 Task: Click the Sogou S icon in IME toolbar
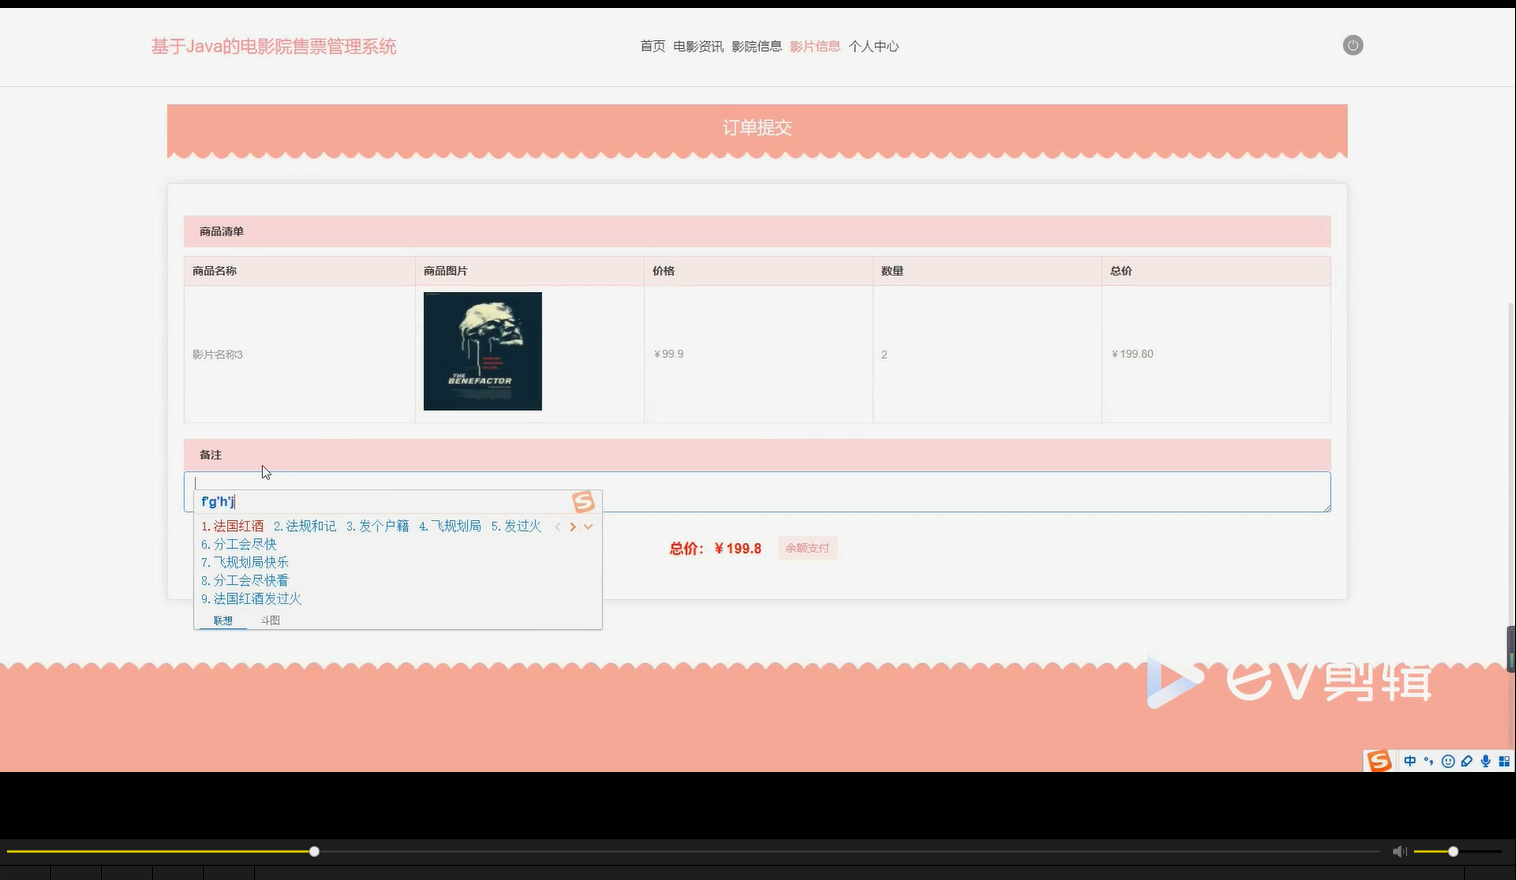pos(1379,761)
